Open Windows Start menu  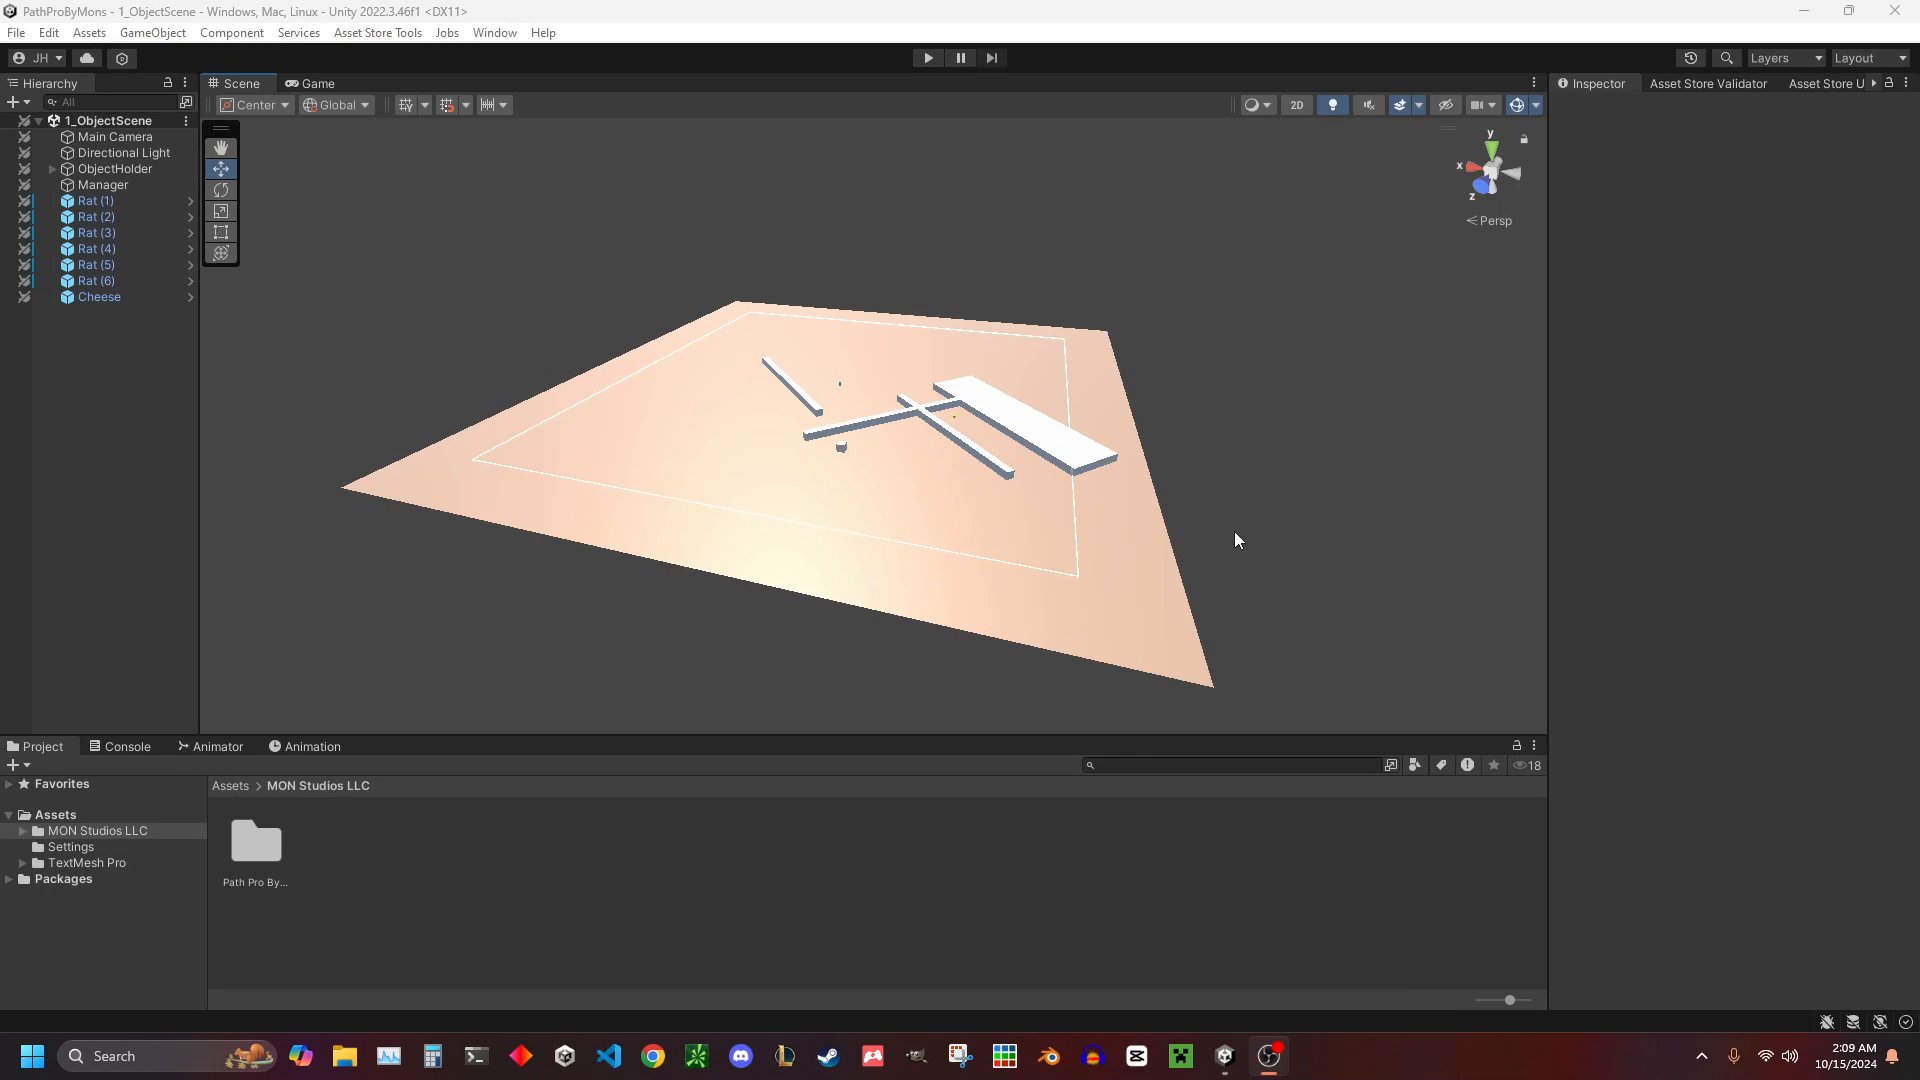(32, 1056)
